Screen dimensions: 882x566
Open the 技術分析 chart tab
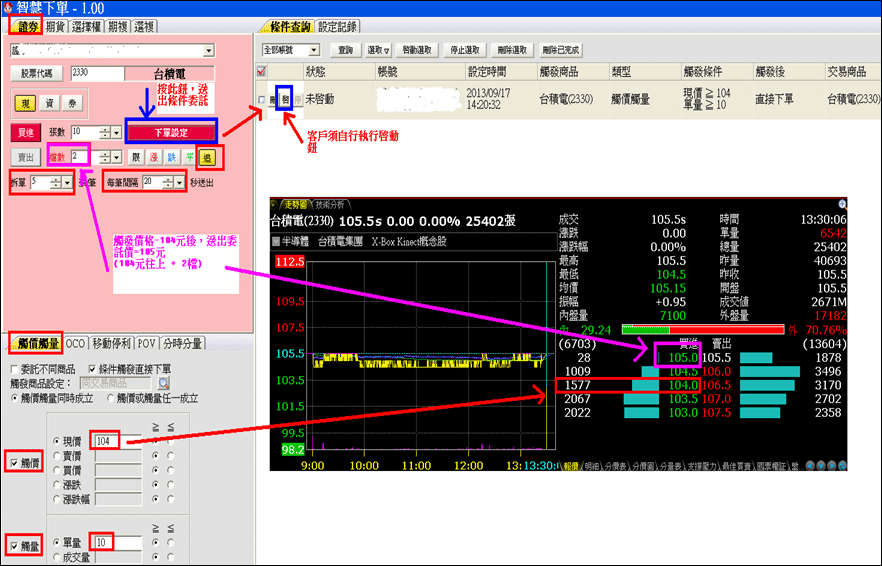point(330,204)
